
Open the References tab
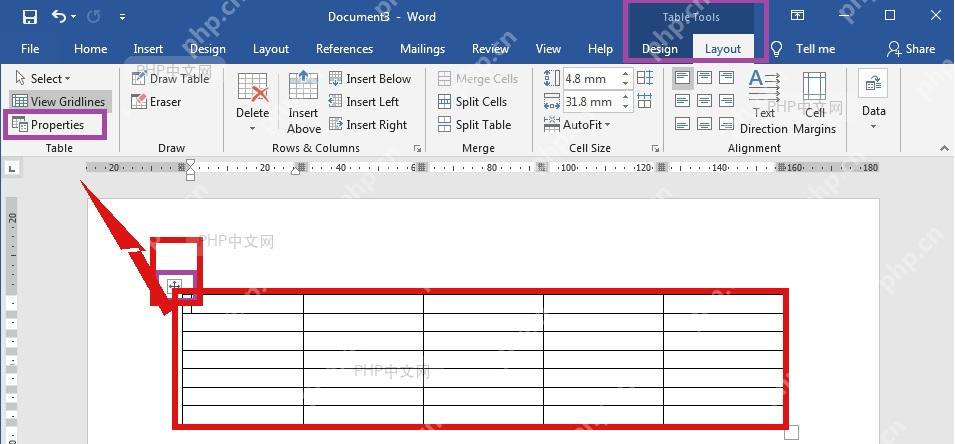pos(344,49)
